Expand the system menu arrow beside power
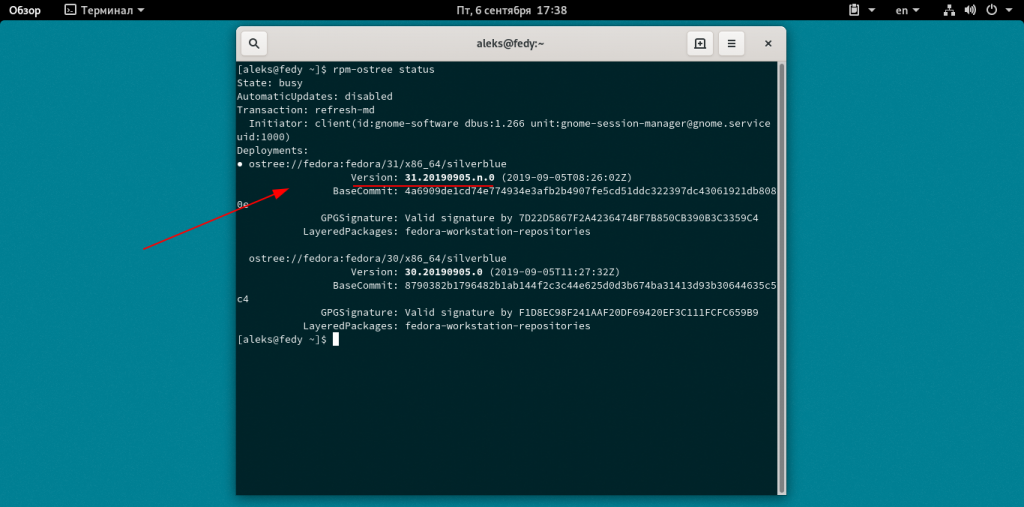Image resolution: width=1024 pixels, height=507 pixels. point(1008,10)
